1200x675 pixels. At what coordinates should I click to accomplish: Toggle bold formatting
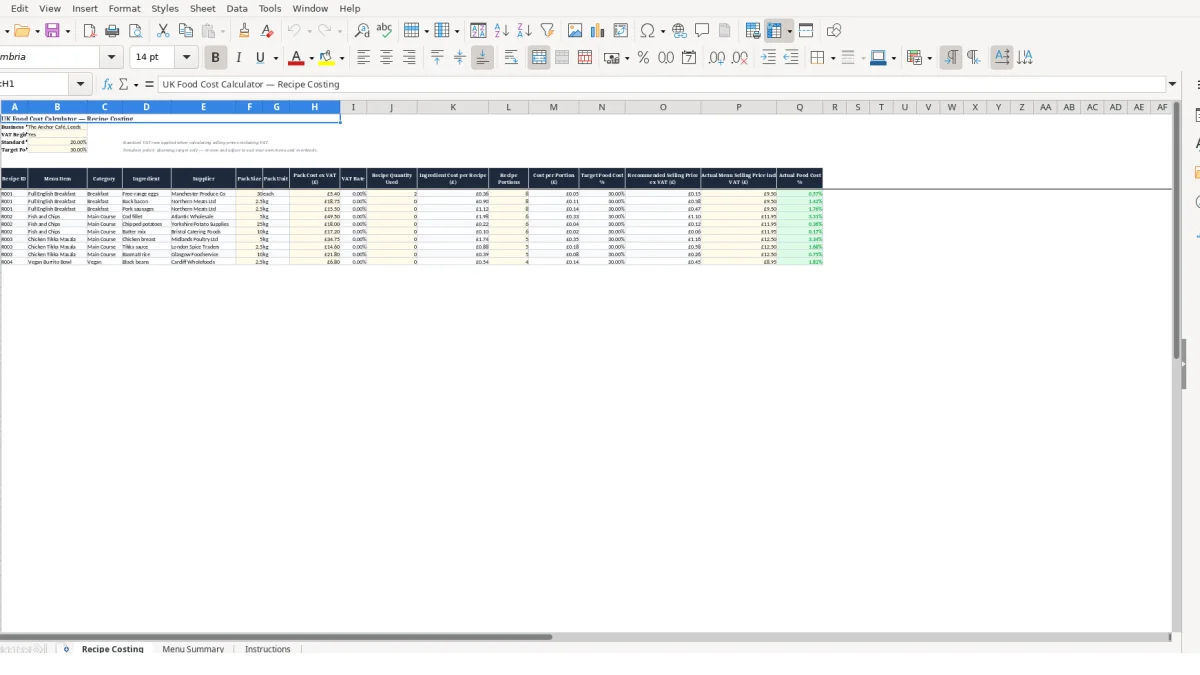pos(215,58)
